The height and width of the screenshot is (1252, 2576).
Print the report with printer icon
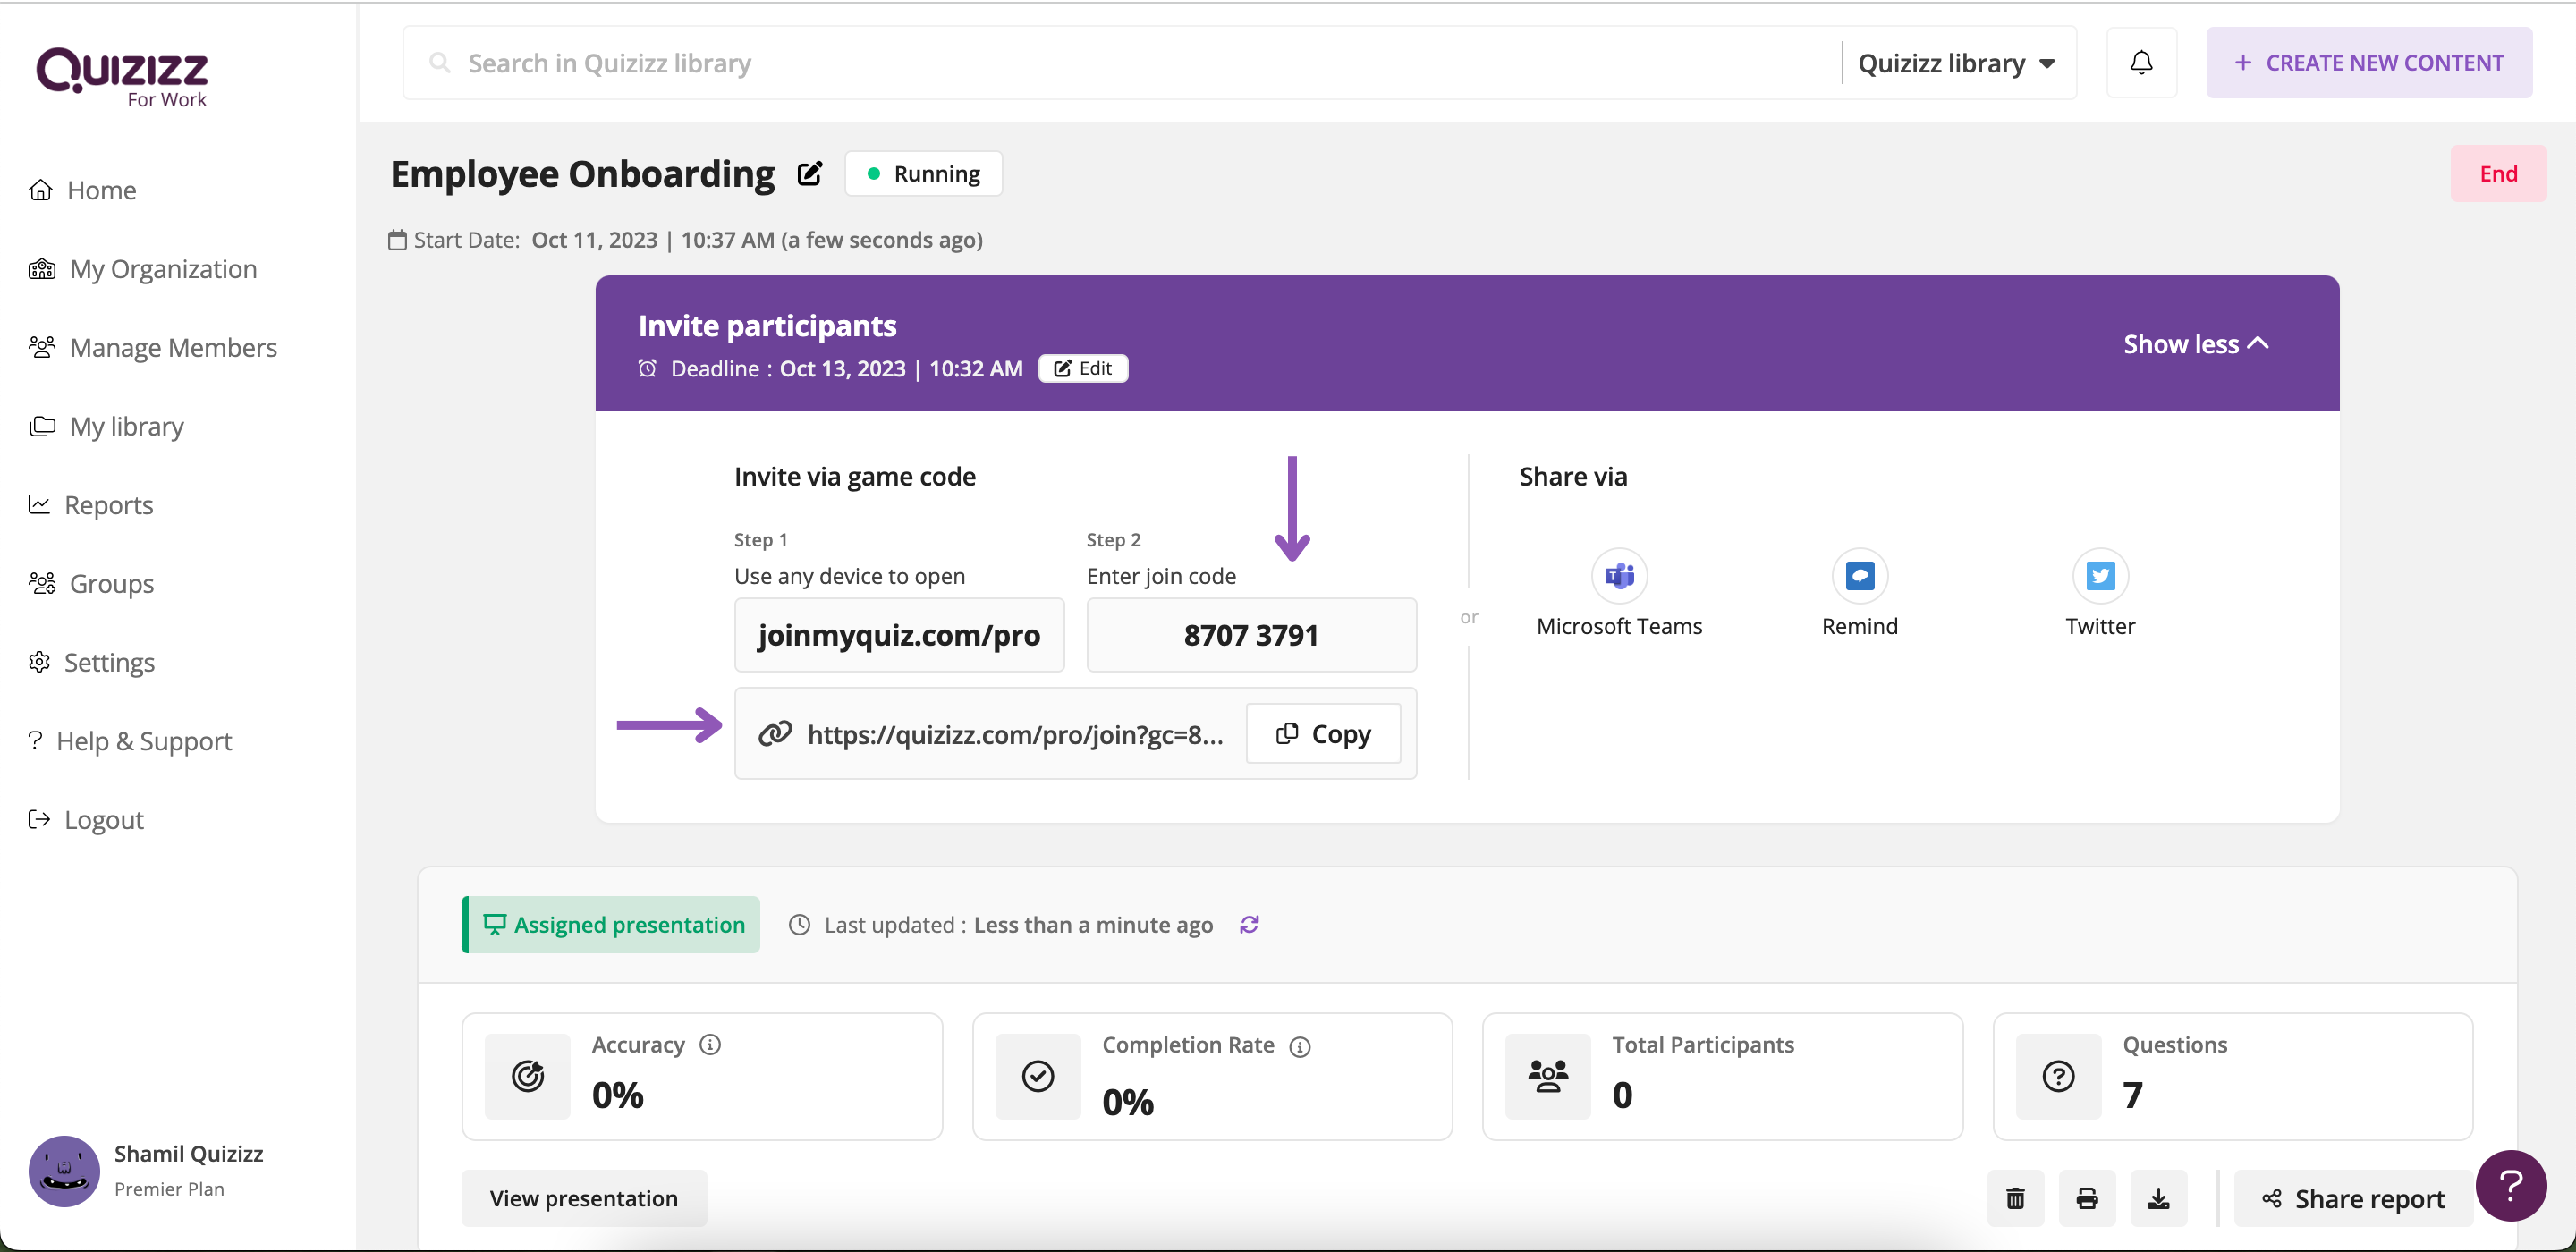point(2087,1198)
